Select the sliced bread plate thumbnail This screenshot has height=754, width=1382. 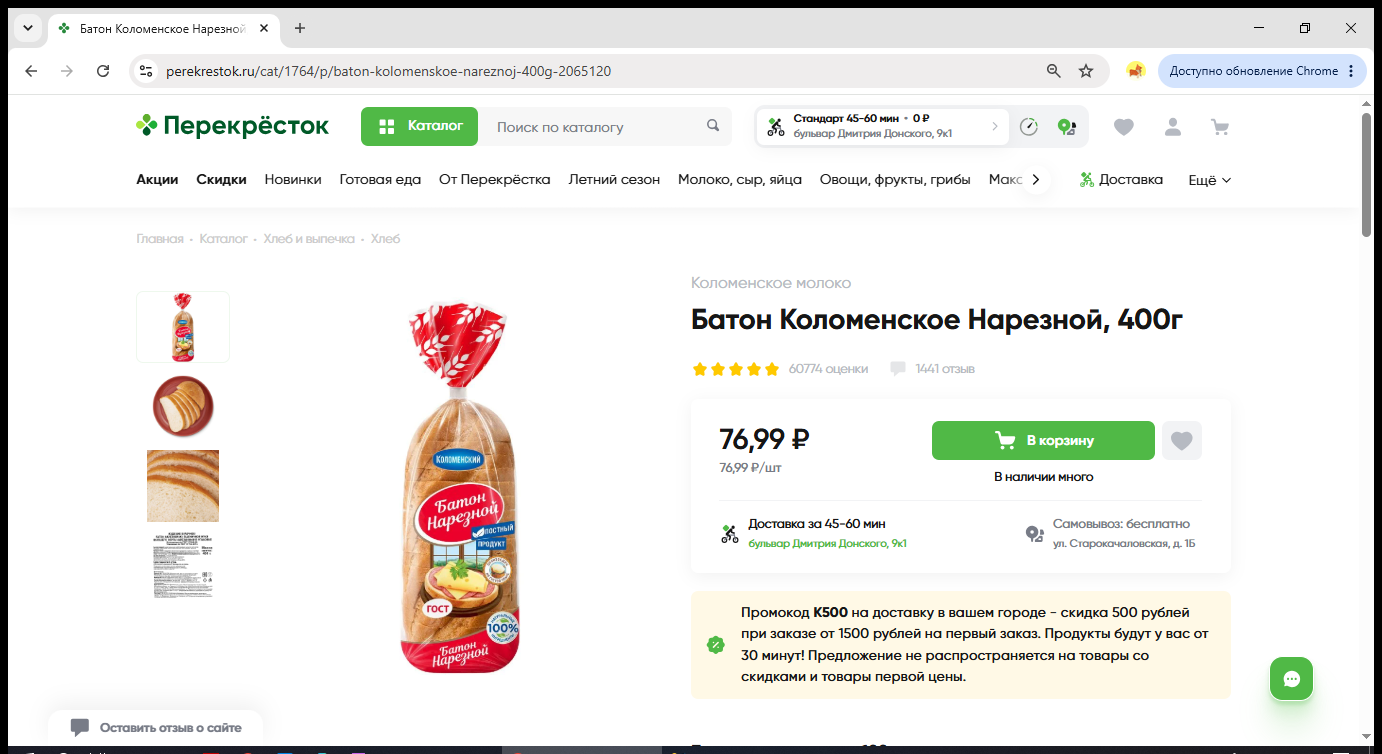pyautogui.click(x=183, y=406)
